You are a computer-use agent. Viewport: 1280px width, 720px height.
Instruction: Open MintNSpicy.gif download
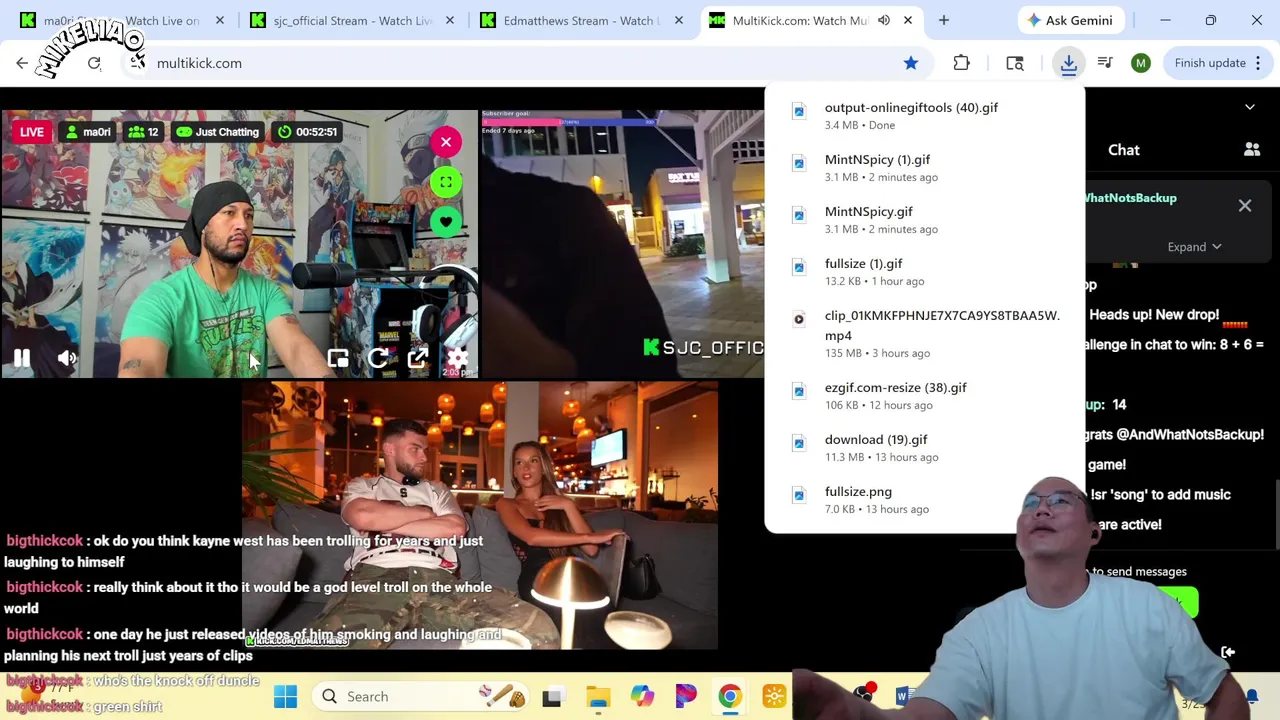924,220
